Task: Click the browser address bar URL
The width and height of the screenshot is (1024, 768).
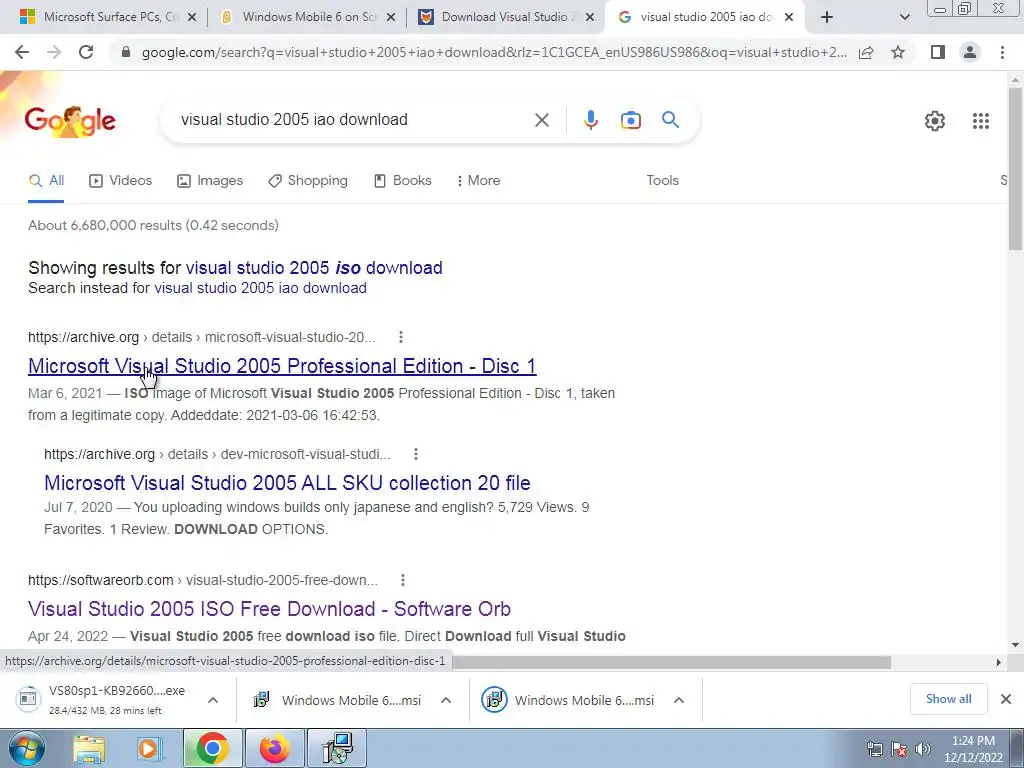Action: click(x=494, y=52)
